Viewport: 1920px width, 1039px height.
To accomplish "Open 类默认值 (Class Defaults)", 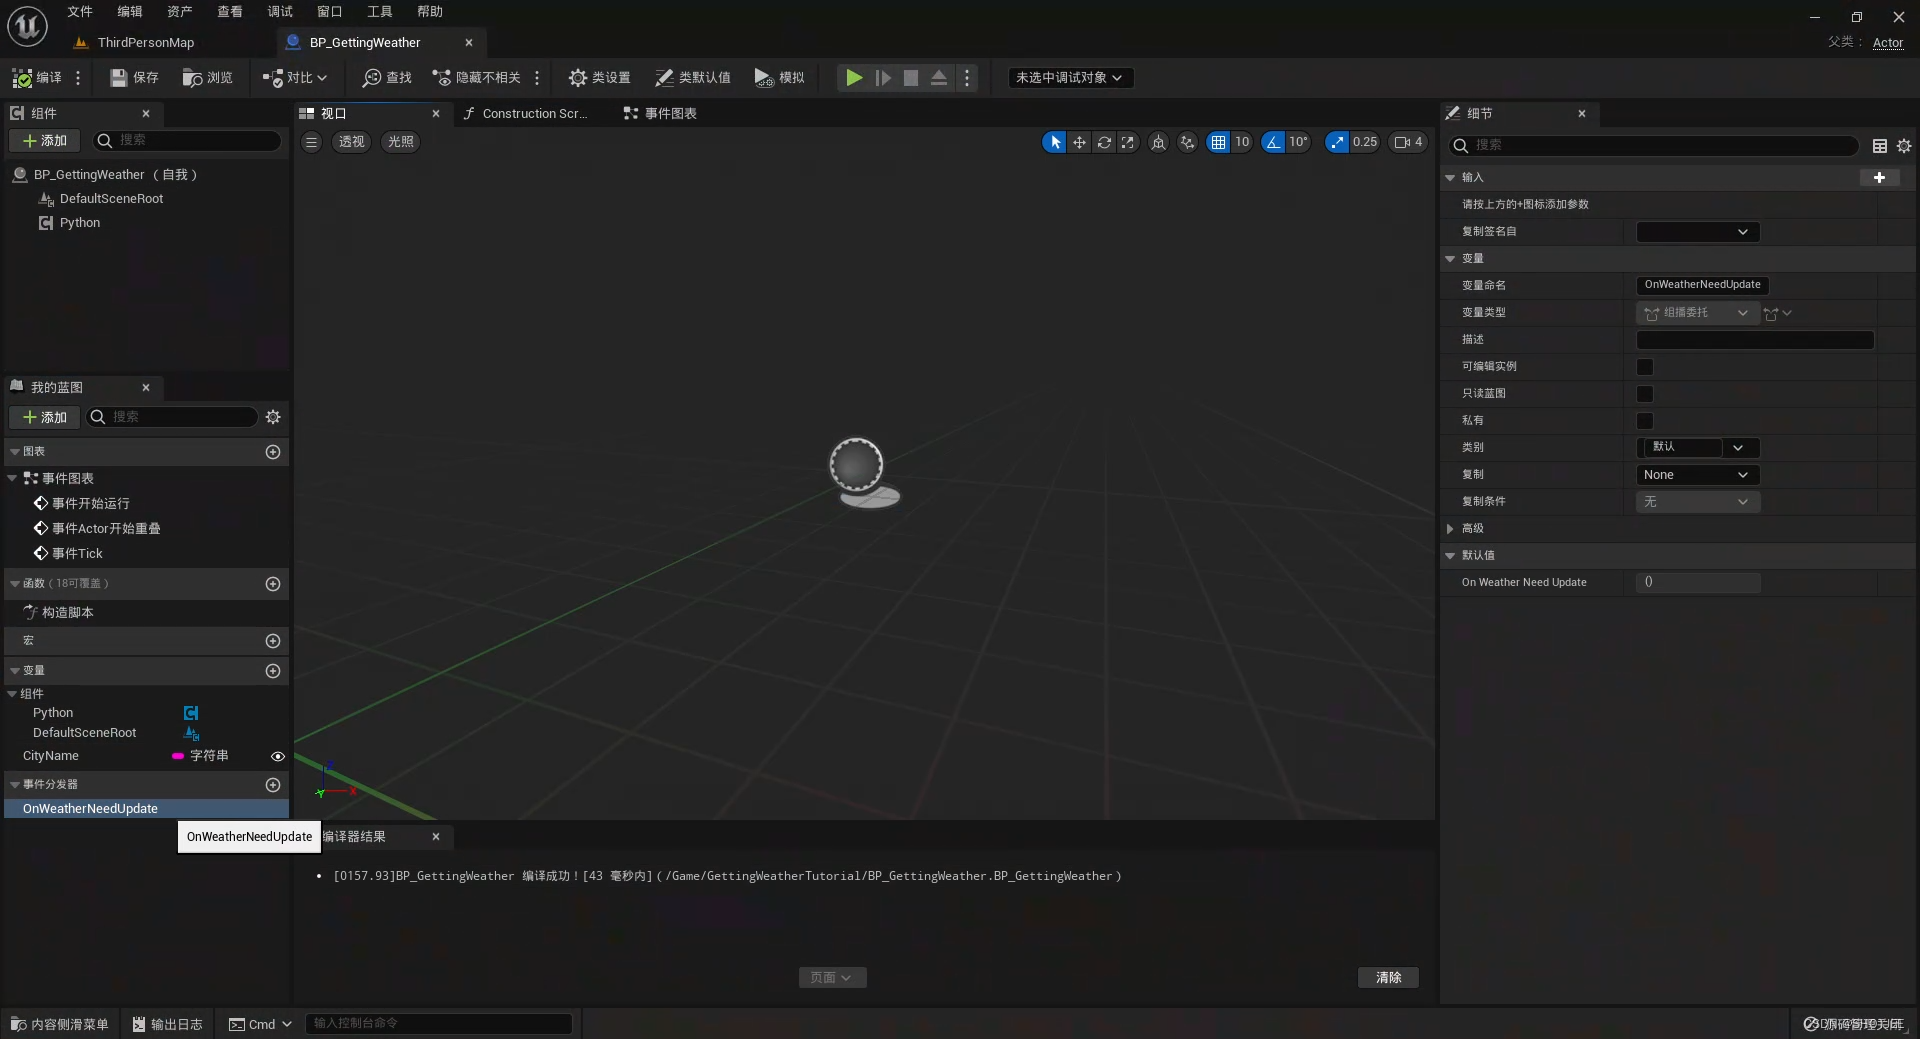I will click(692, 77).
